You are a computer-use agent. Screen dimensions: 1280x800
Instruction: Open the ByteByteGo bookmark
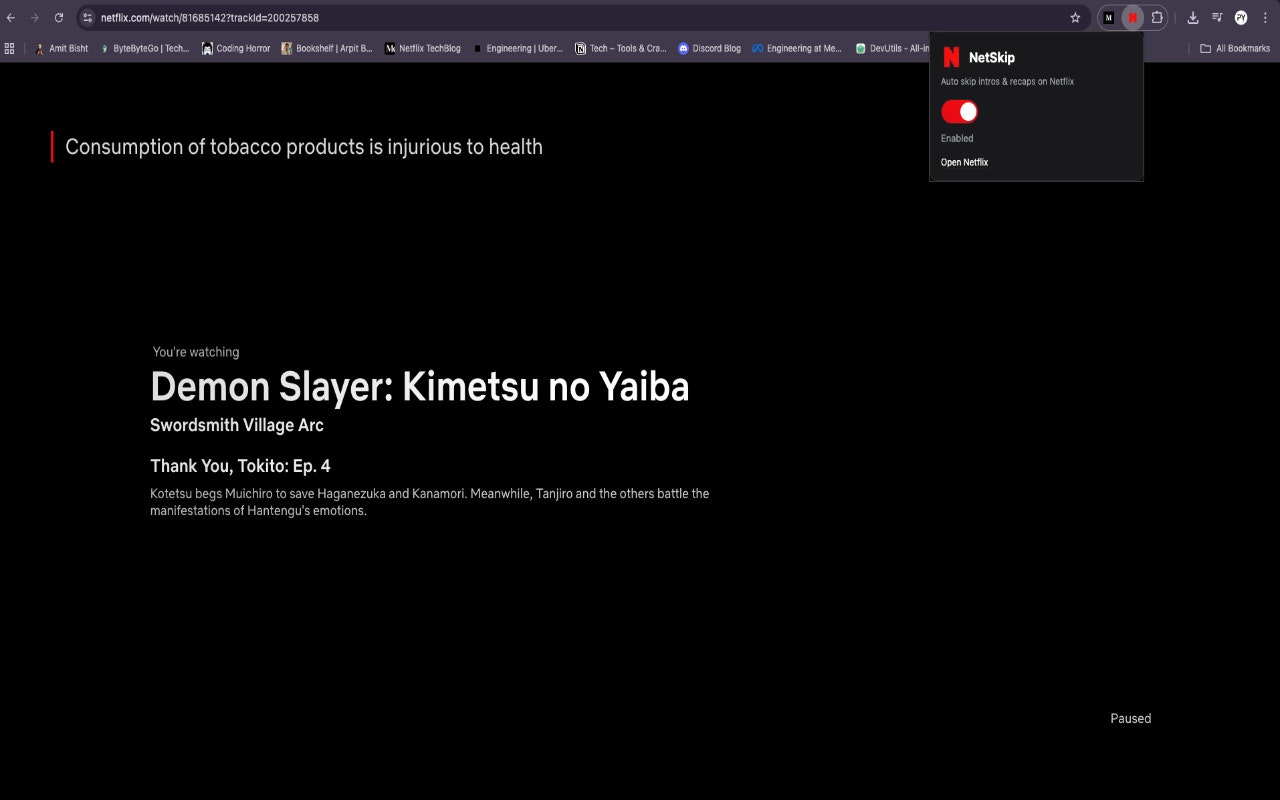pos(144,48)
